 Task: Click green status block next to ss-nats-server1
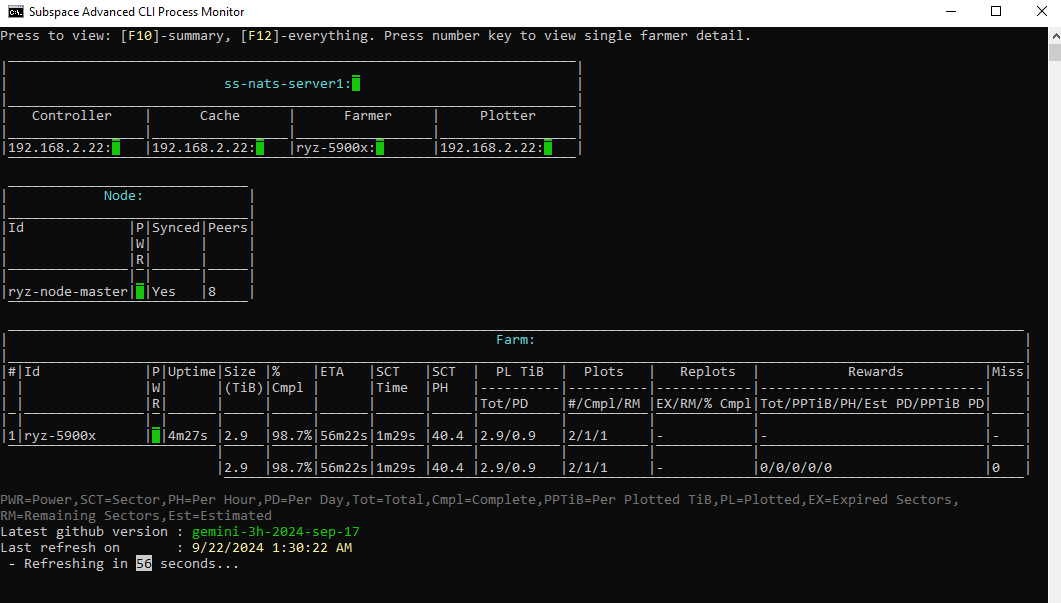pyautogui.click(x=356, y=83)
